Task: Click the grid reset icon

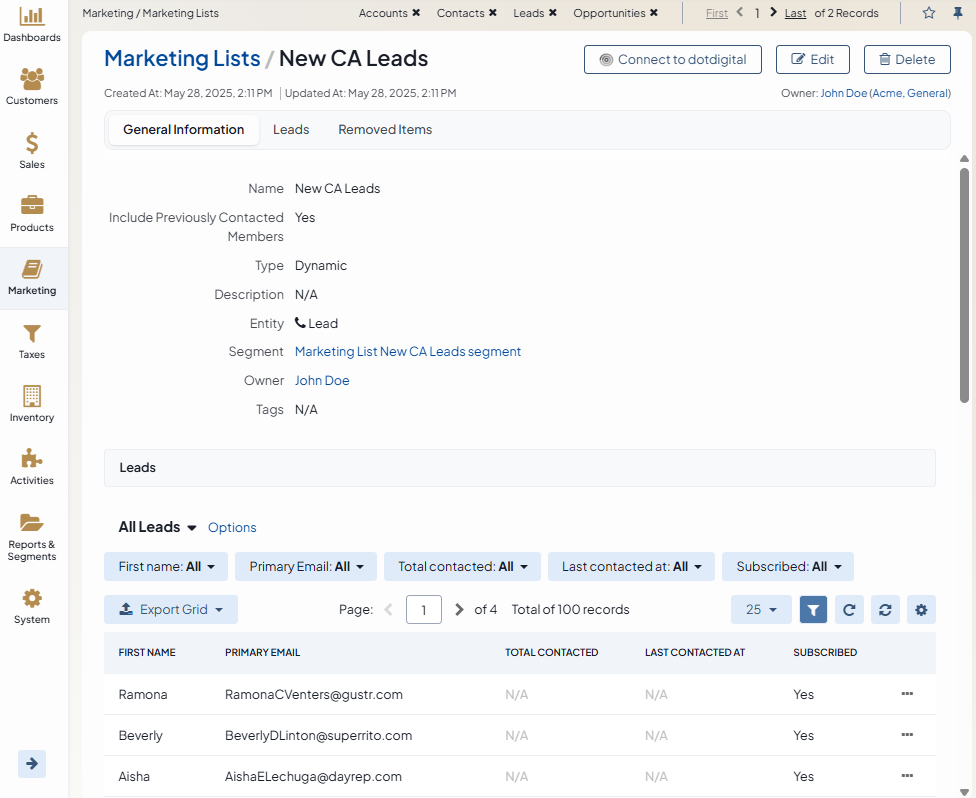Action: (885, 610)
